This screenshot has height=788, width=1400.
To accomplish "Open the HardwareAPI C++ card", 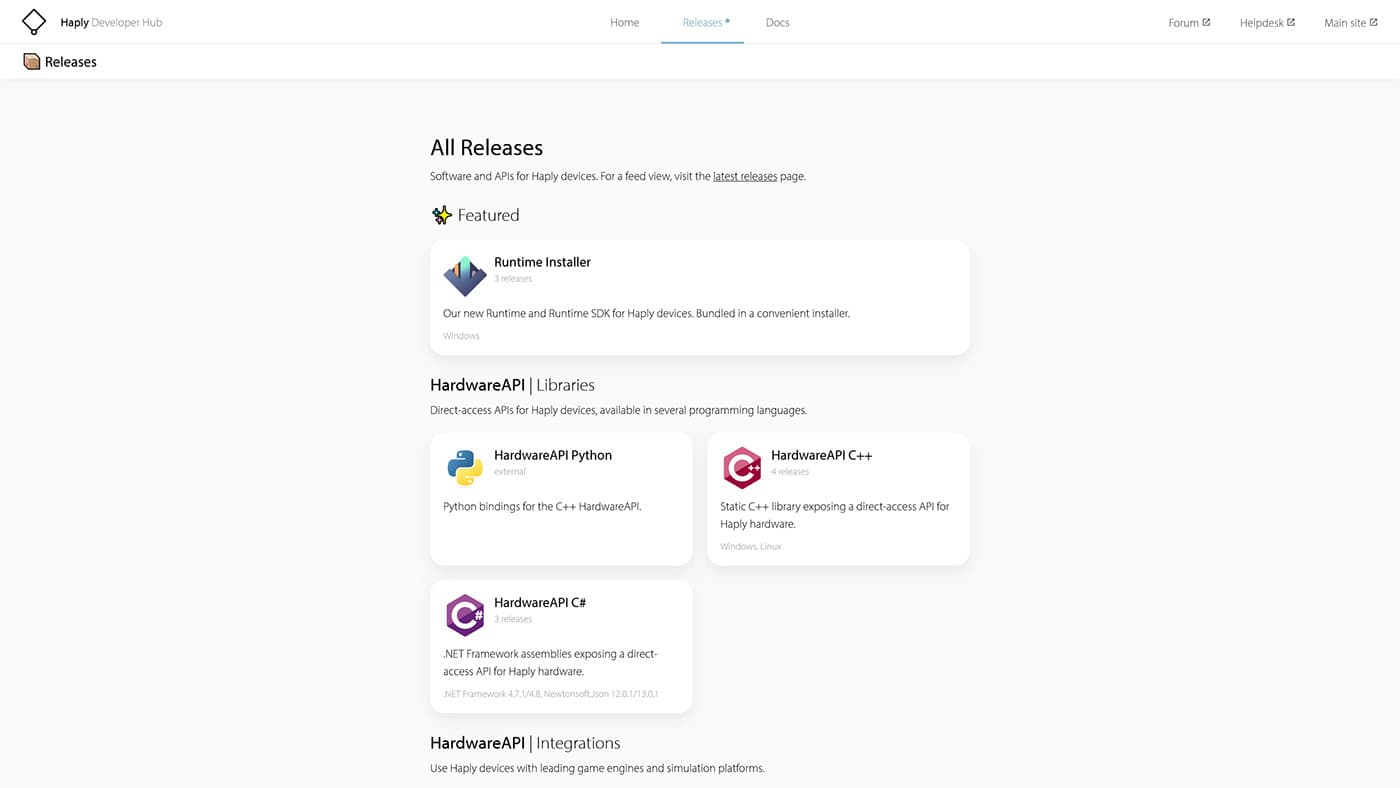I will pos(837,498).
